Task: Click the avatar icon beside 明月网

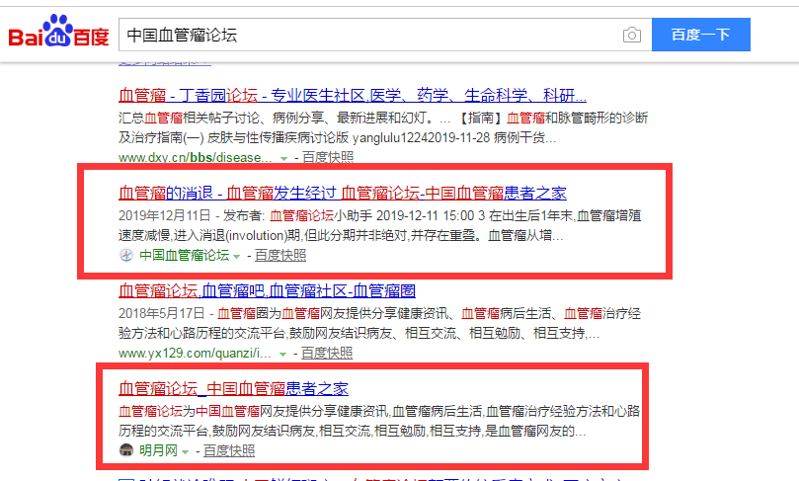Action: click(x=126, y=450)
